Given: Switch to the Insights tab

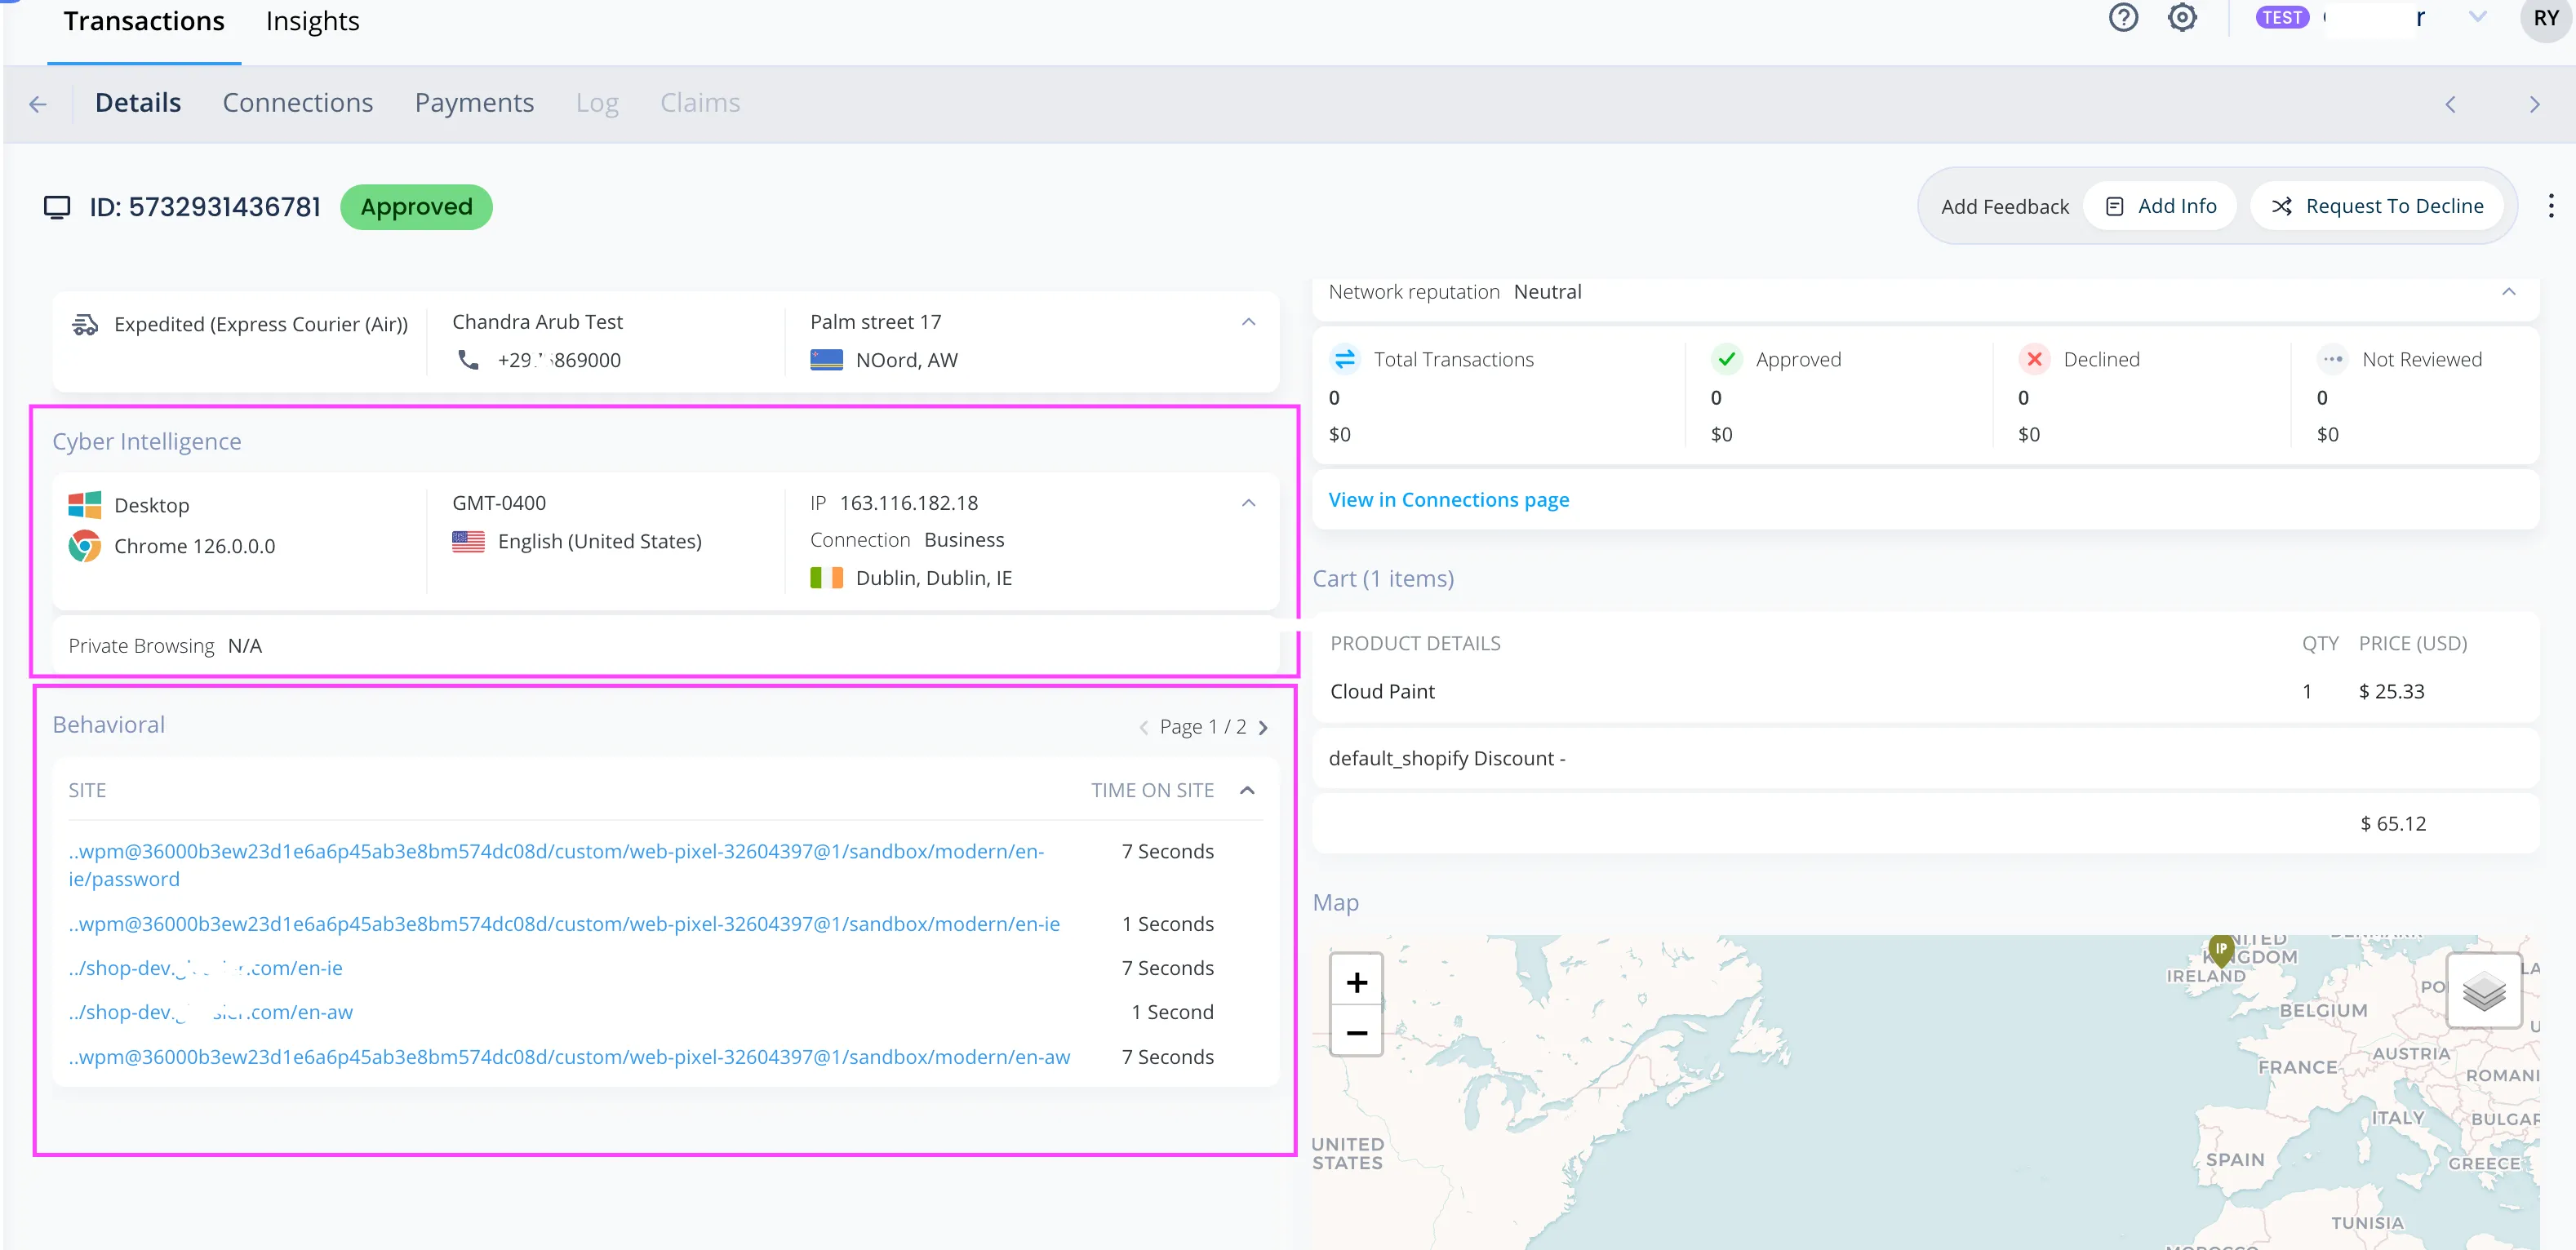Looking at the screenshot, I should pos(312,21).
